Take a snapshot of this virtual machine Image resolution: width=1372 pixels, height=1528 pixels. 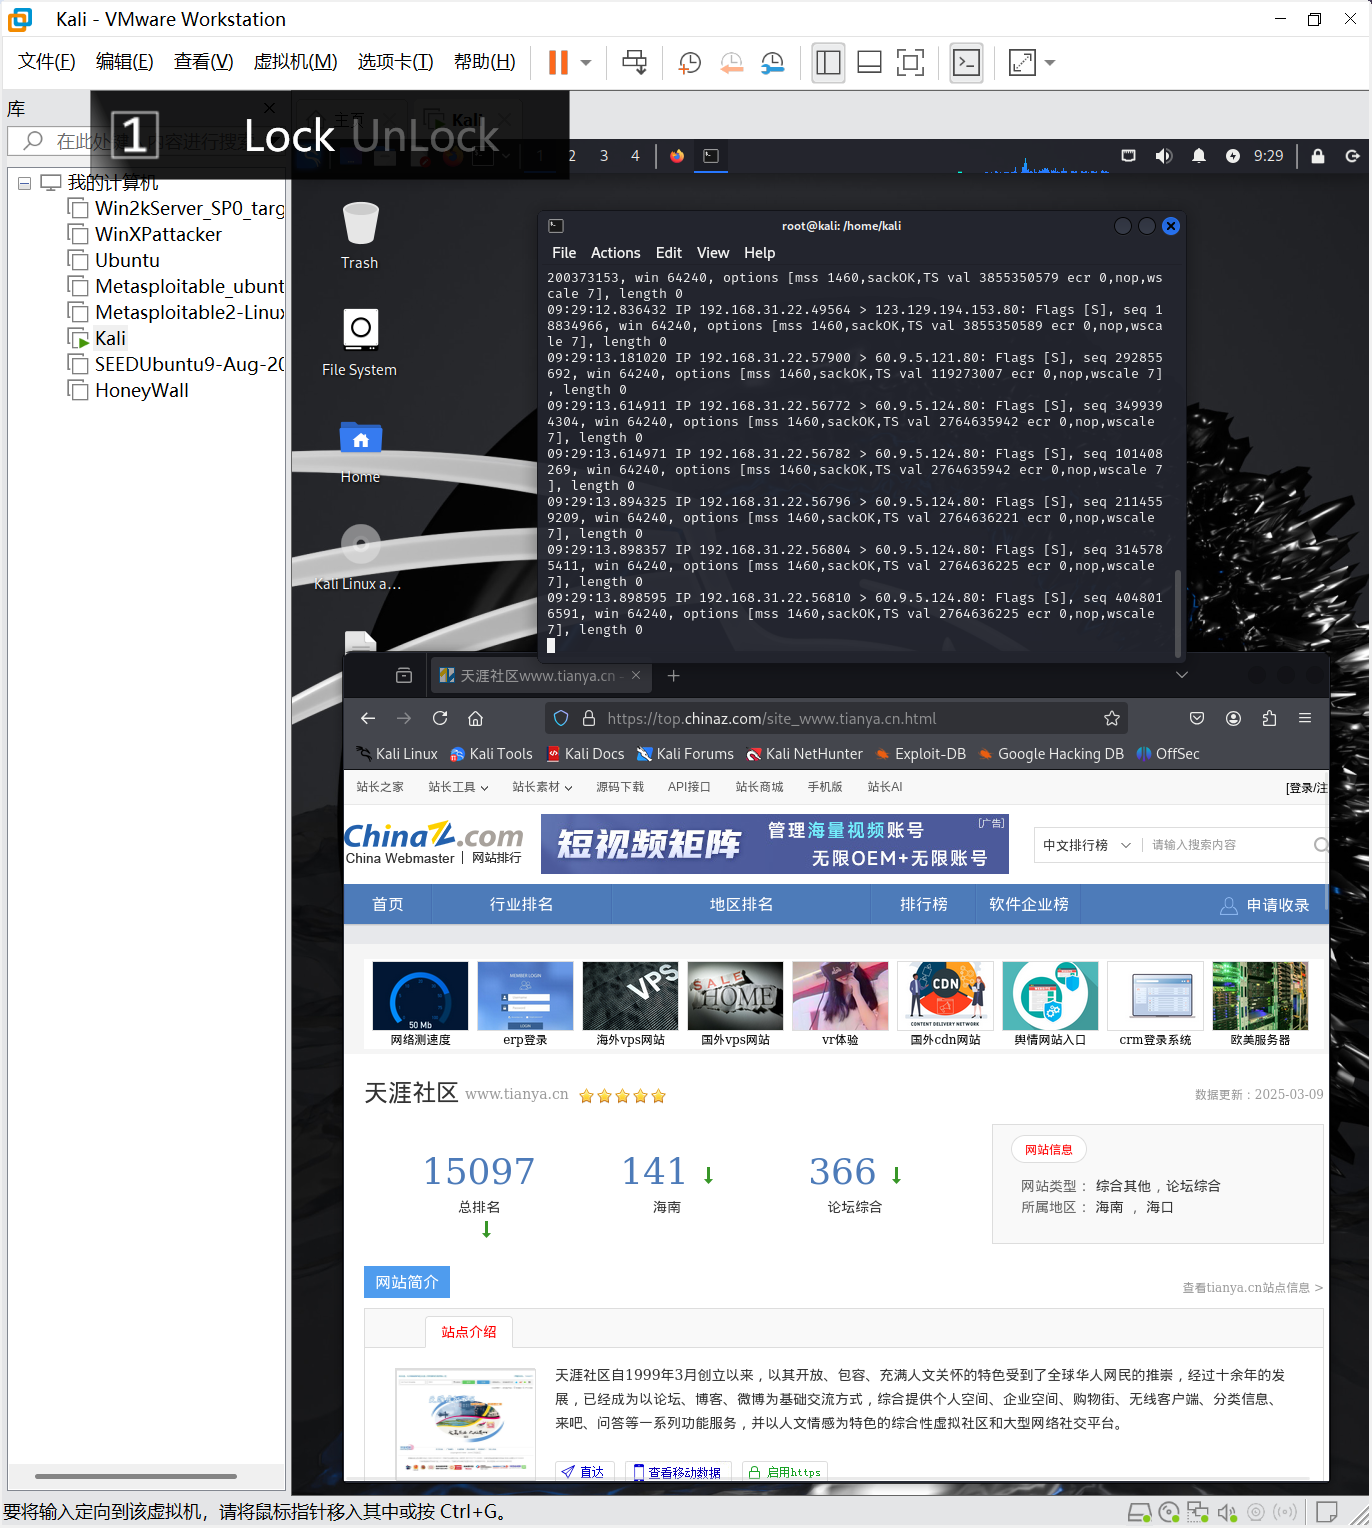coord(689,63)
